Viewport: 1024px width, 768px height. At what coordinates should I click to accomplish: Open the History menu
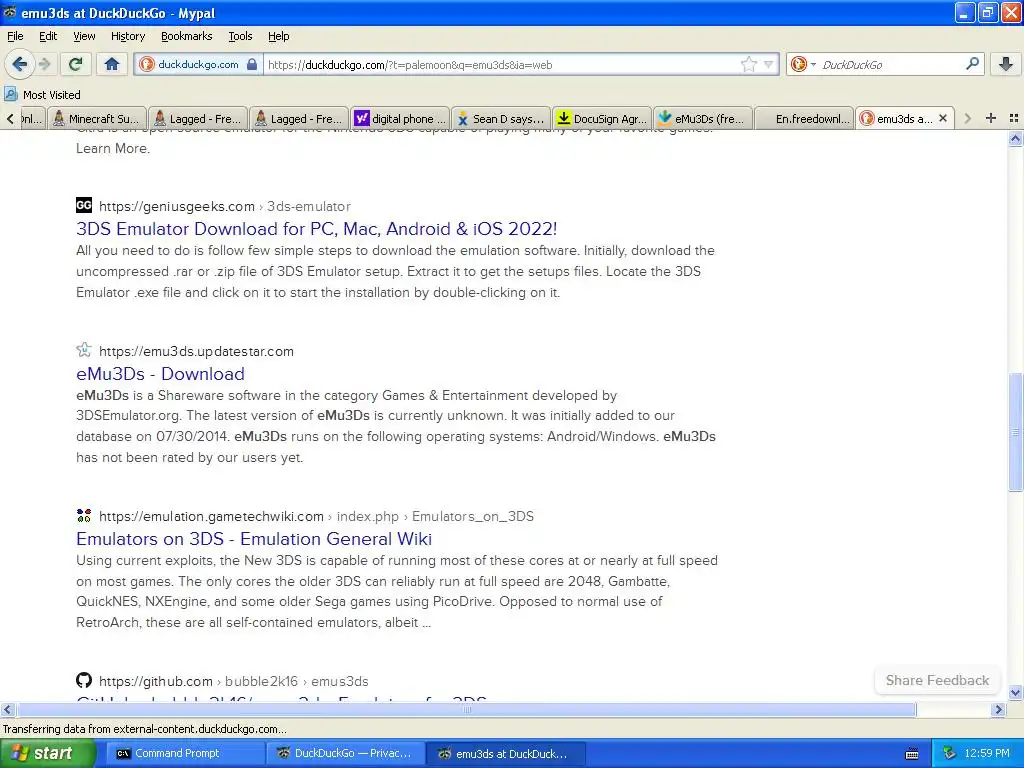tap(127, 36)
